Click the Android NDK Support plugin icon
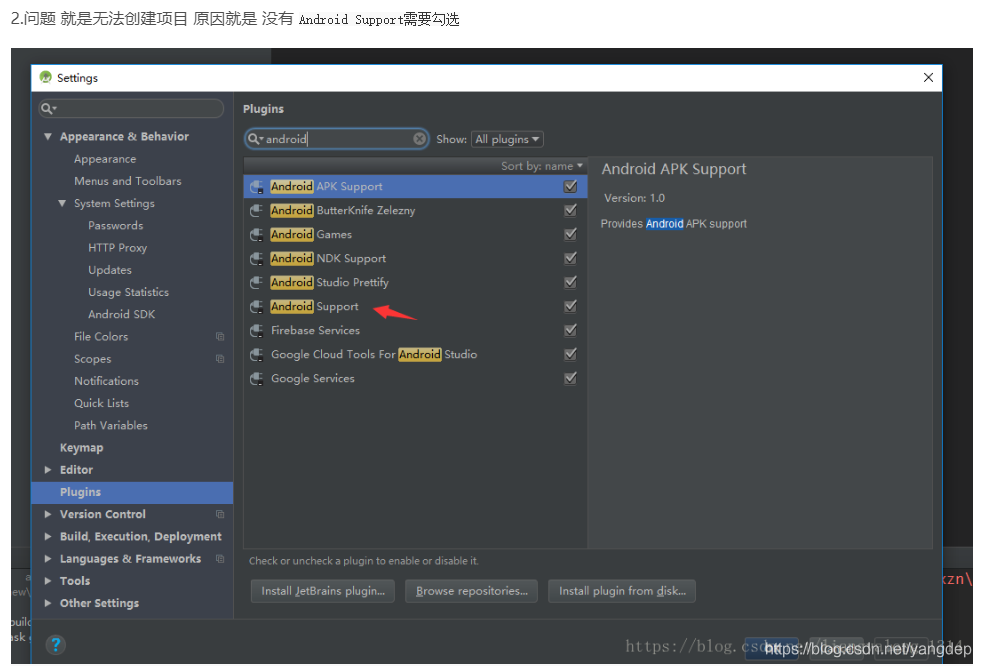This screenshot has height=668, width=982. (257, 259)
